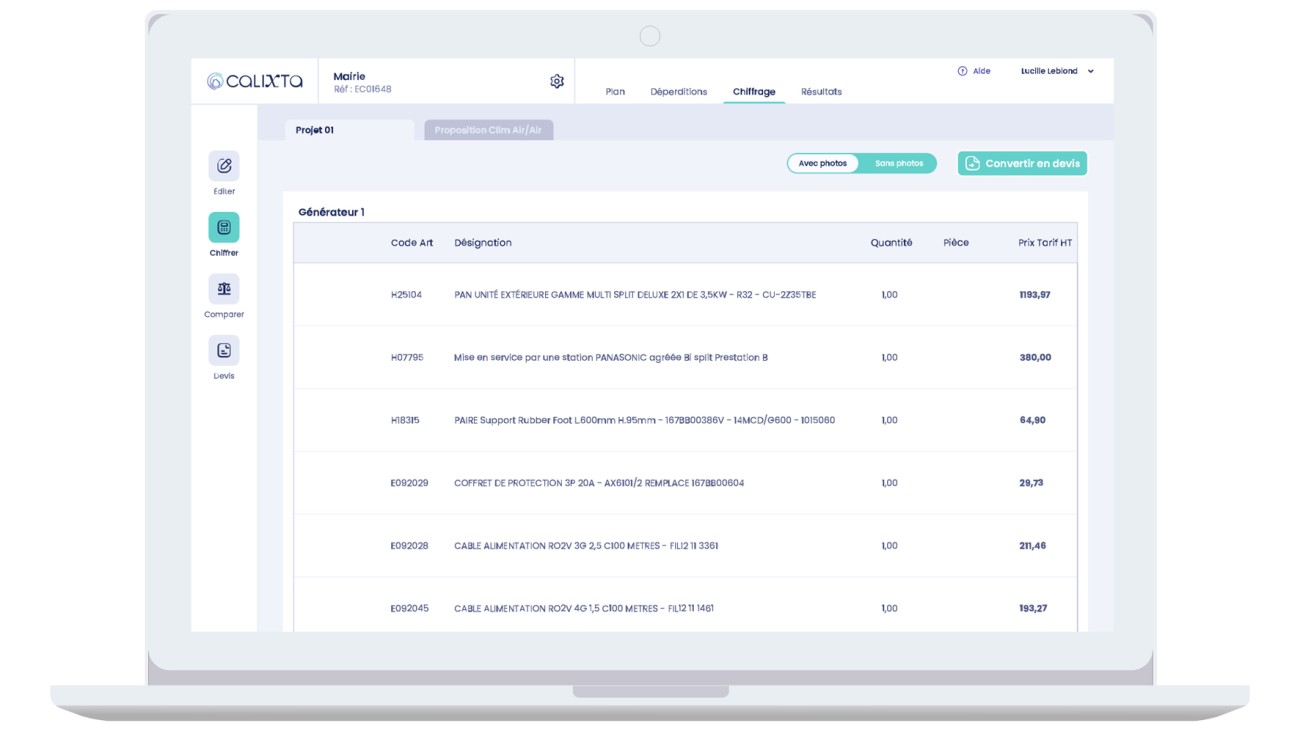Open the Chiffrer calculator panel
1300x731 pixels.
(x=224, y=227)
